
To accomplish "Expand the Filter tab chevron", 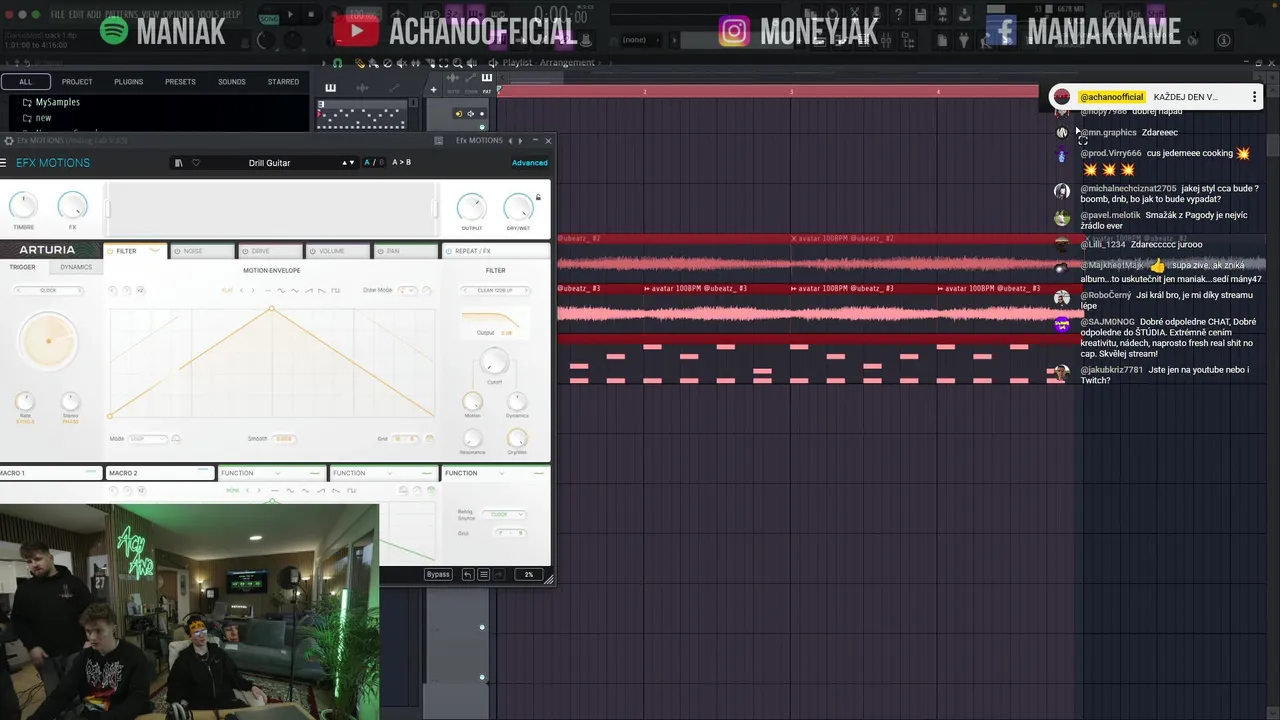I will pyautogui.click(x=154, y=250).
